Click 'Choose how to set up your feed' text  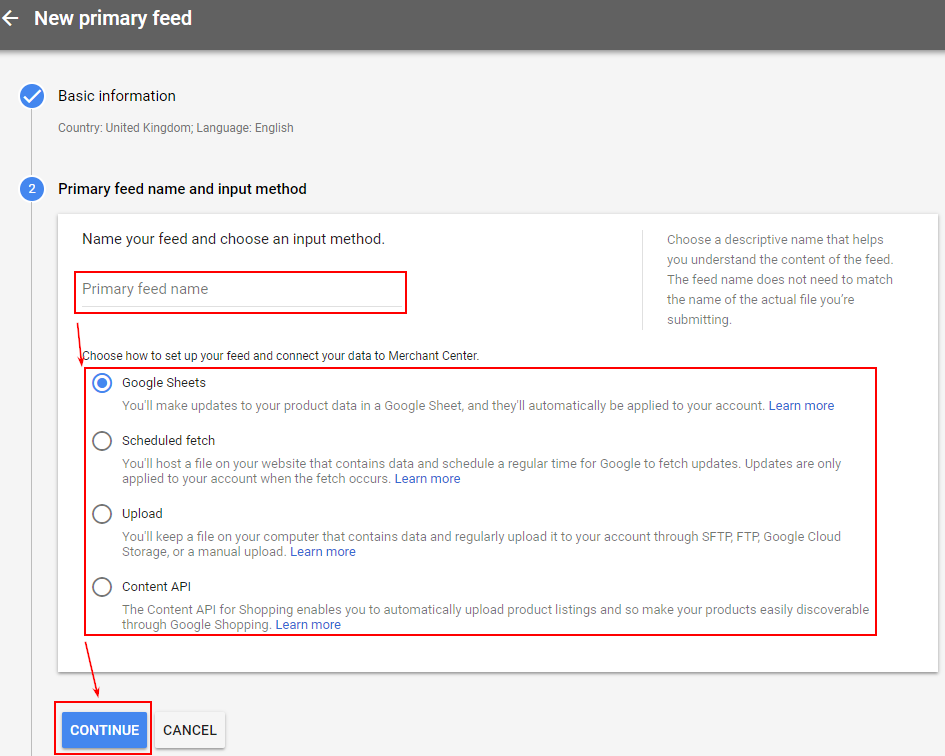coord(280,356)
